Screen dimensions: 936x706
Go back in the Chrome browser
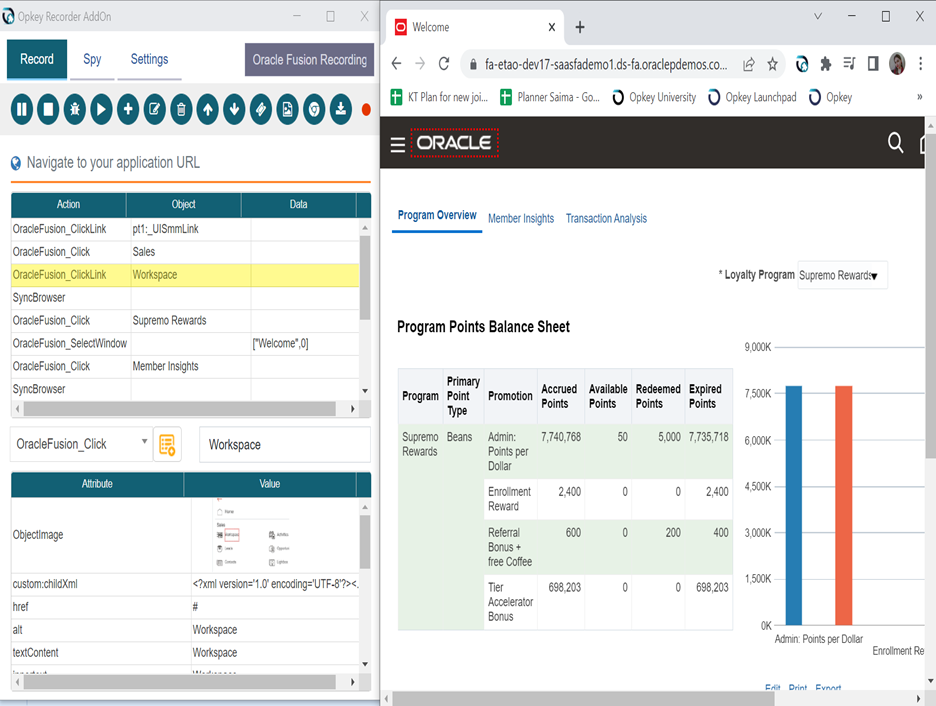tap(396, 64)
